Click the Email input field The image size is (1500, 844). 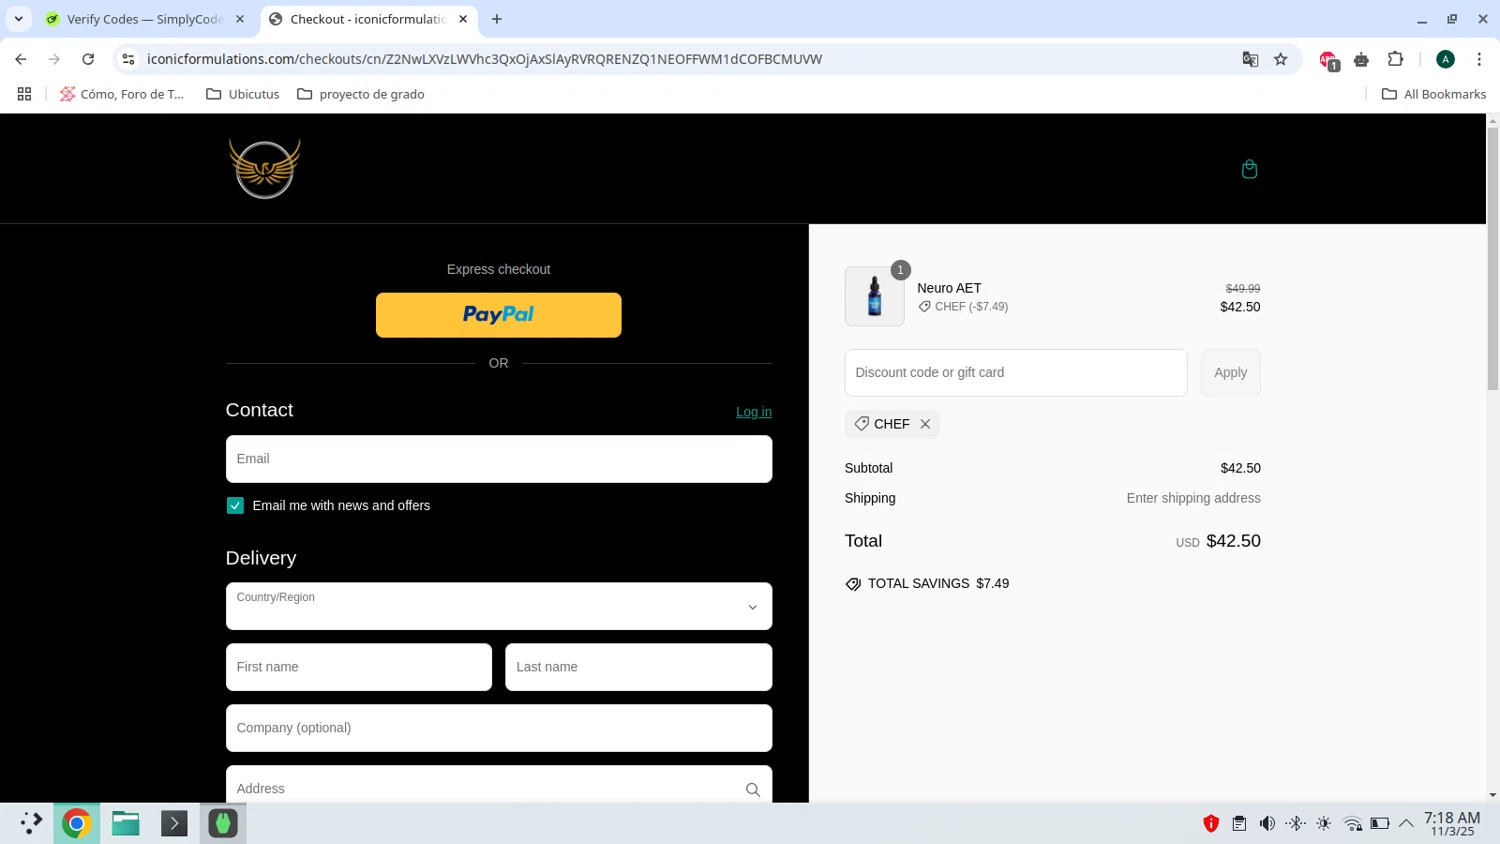[499, 459]
